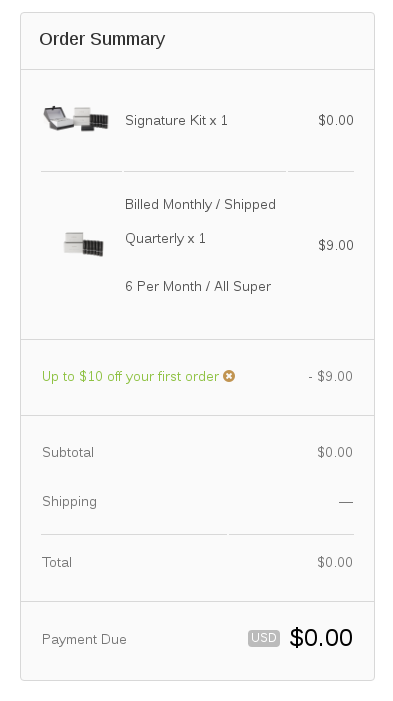The width and height of the screenshot is (393, 701).
Task: Select the Signature Kit x 1 item text
Action: pos(176,120)
